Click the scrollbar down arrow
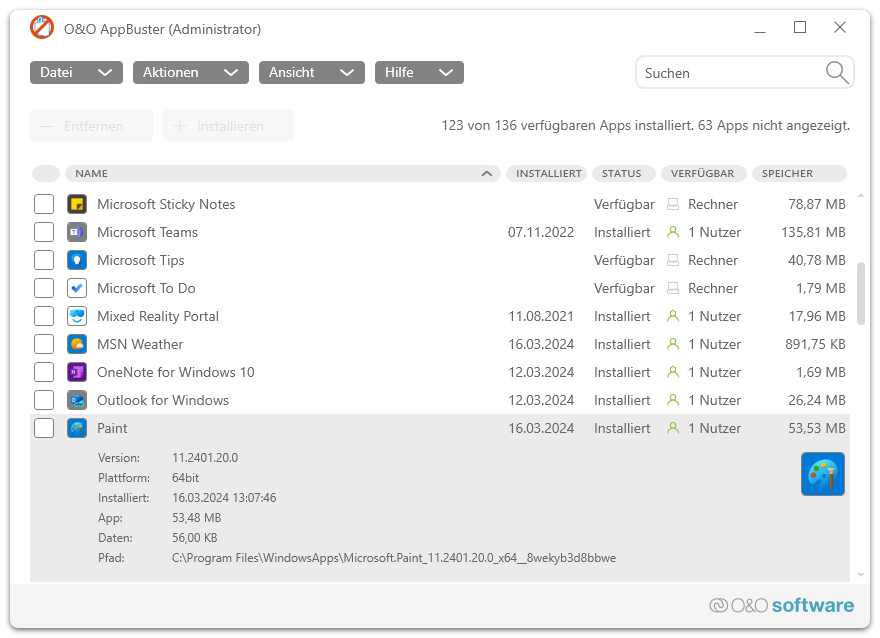880x638 pixels. (861, 575)
